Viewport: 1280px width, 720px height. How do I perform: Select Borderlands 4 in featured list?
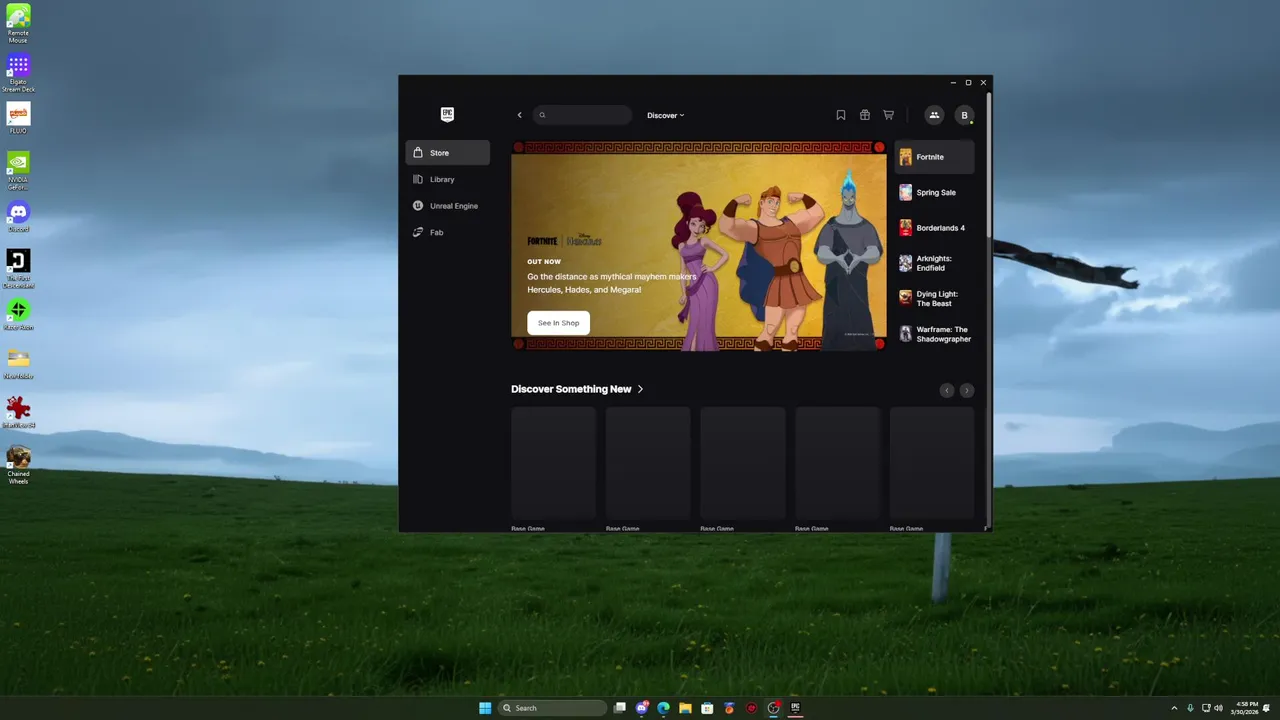(934, 228)
